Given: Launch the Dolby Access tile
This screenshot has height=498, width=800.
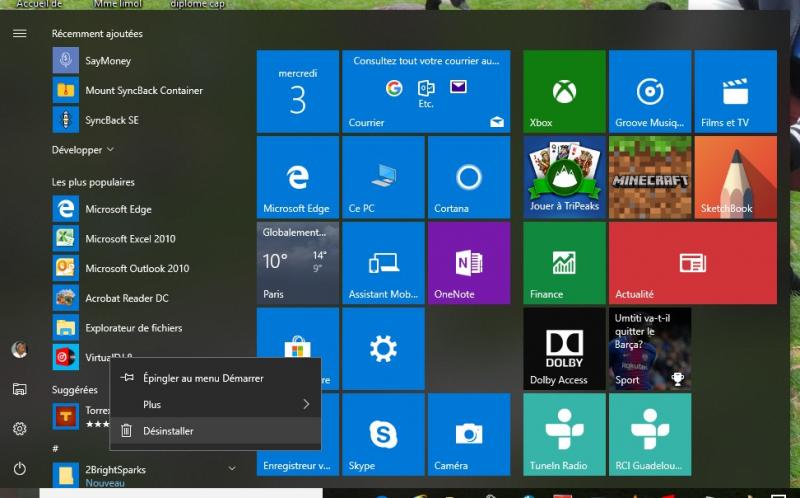Looking at the screenshot, I should [564, 348].
